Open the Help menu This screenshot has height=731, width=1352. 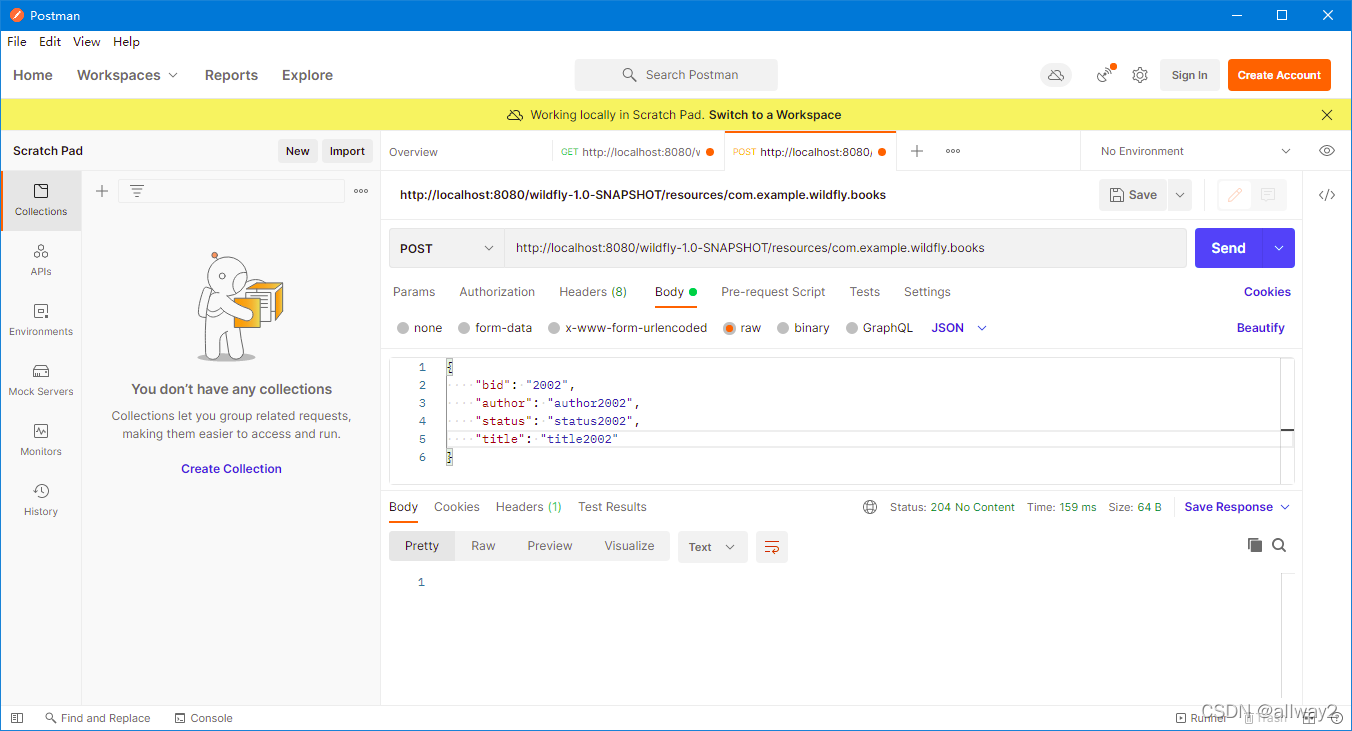click(126, 42)
